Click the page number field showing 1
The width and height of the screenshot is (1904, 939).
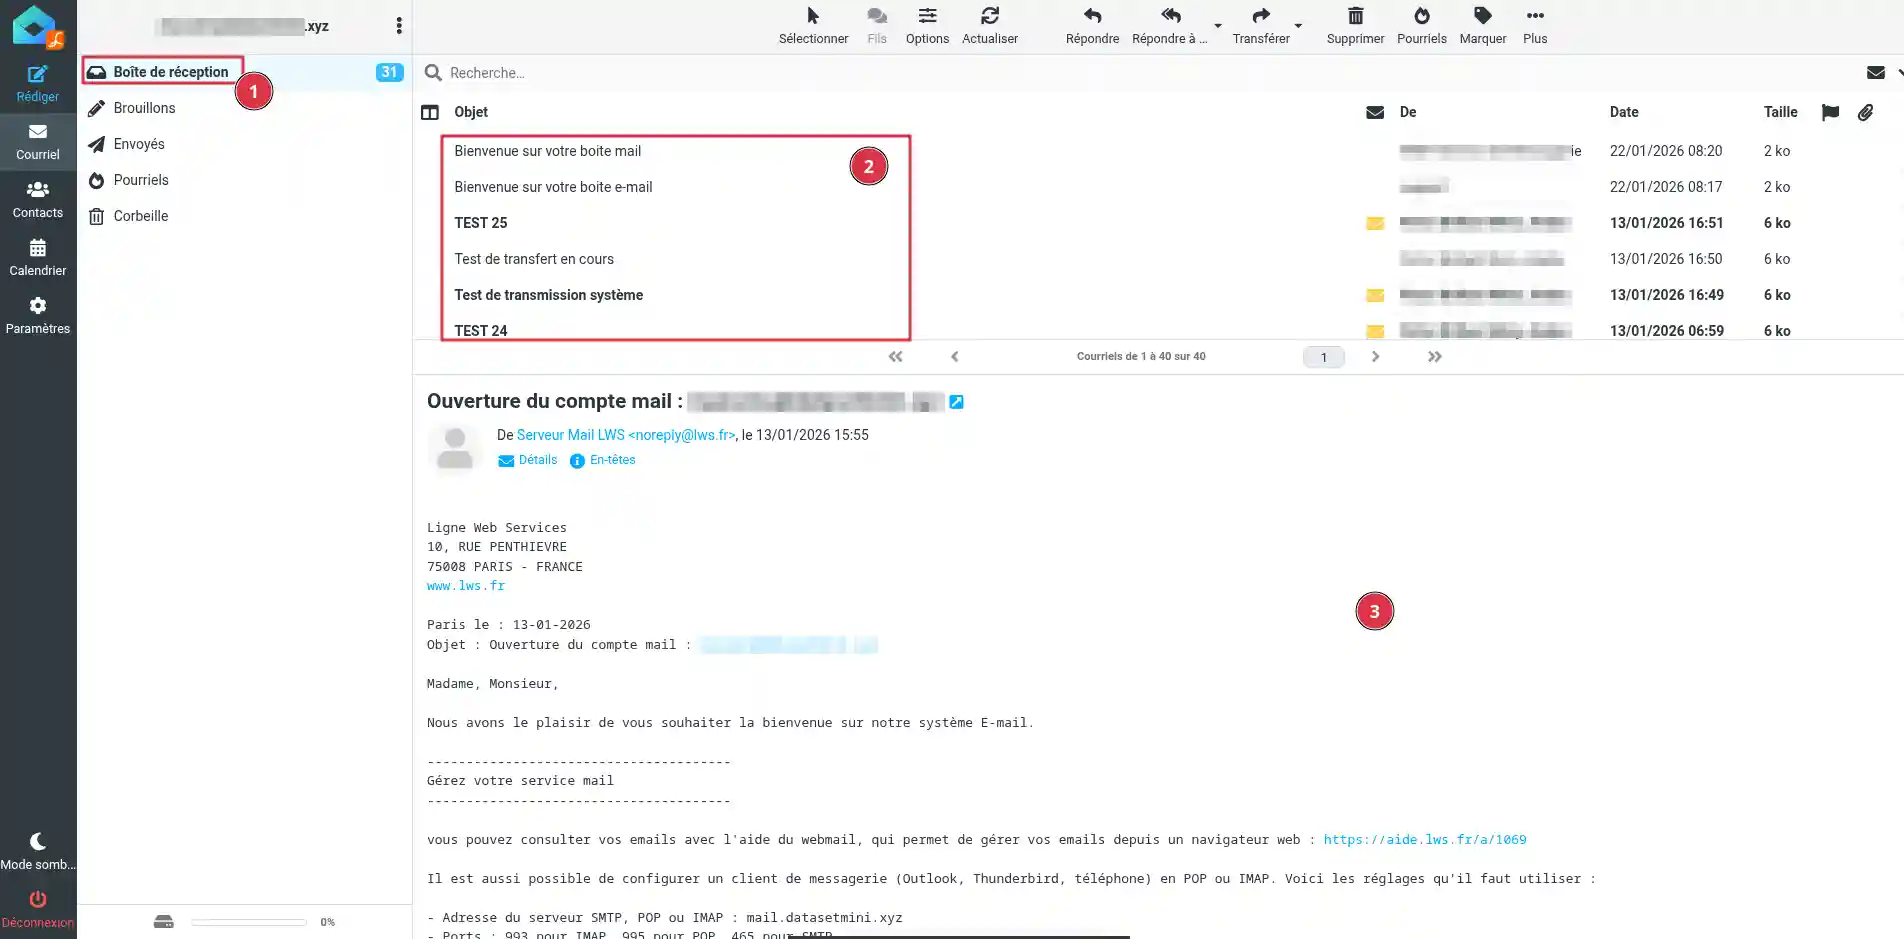[x=1324, y=357]
